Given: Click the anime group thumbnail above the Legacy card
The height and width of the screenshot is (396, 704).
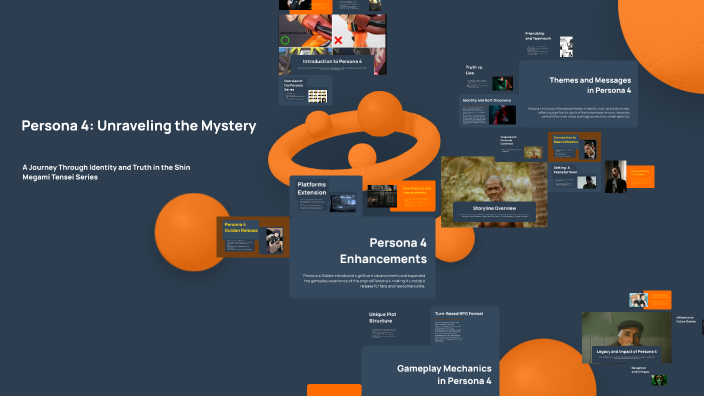Looking at the screenshot, I should pyautogui.click(x=638, y=300).
